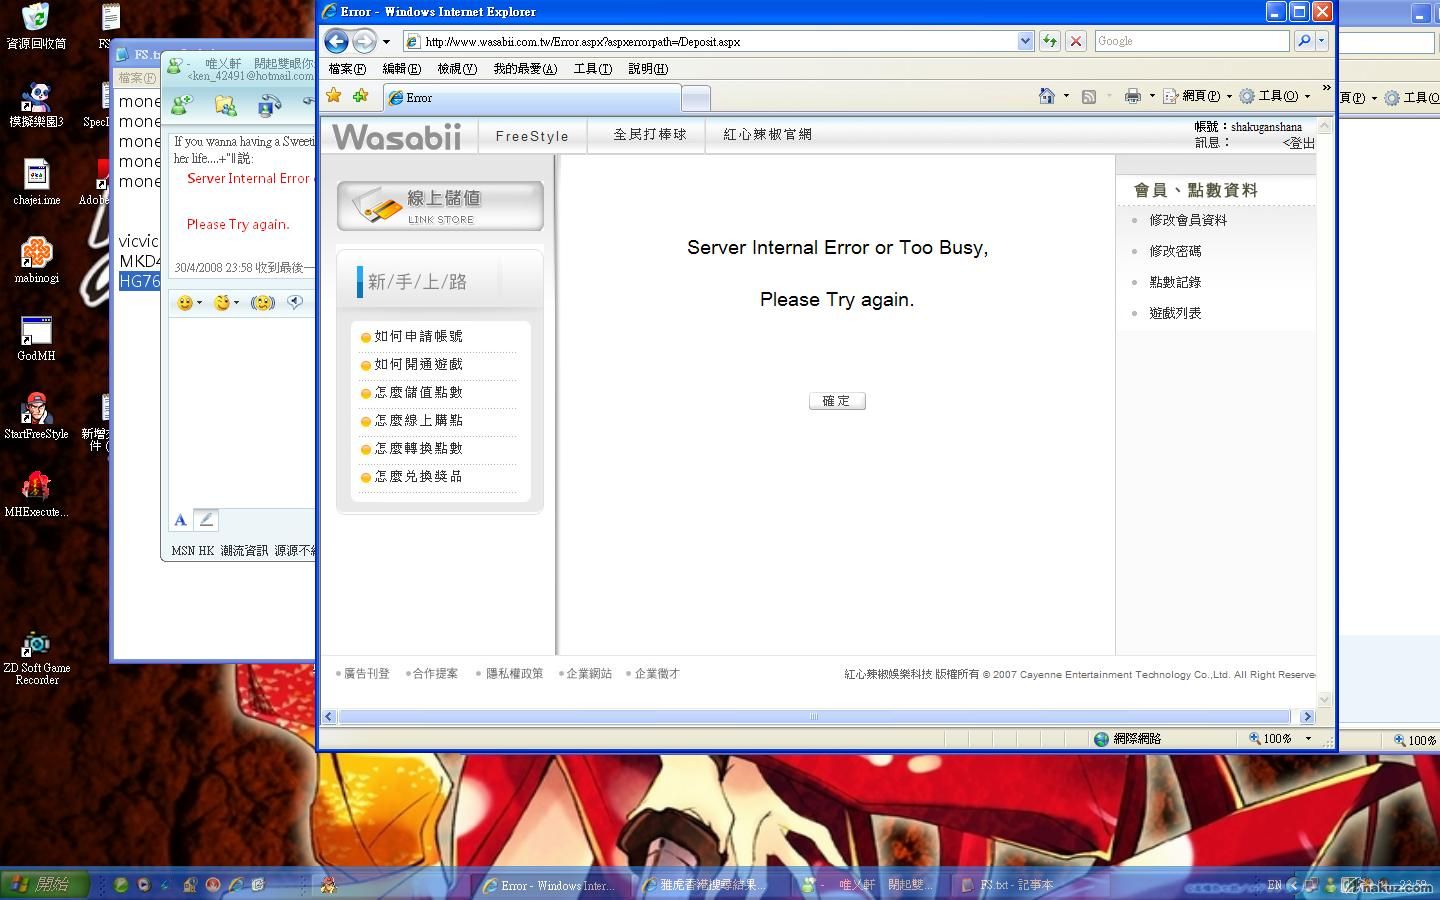Image resolution: width=1440 pixels, height=900 pixels.
Task: Open the 修改會員資料 link
Action: click(1187, 220)
